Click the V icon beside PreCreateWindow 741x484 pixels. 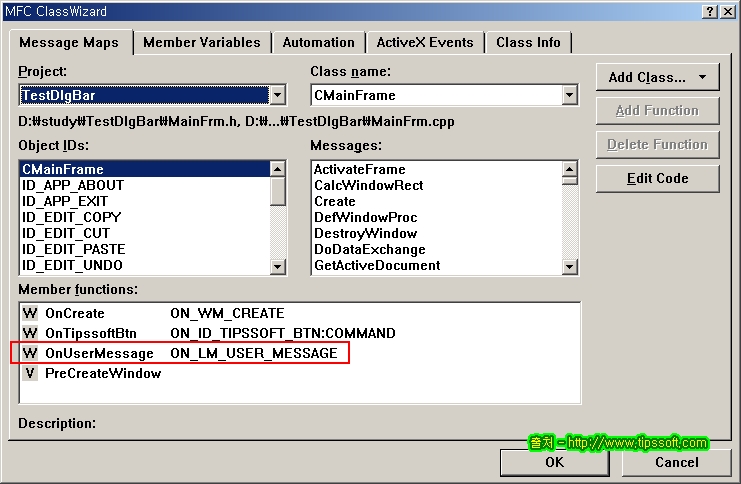click(30, 374)
